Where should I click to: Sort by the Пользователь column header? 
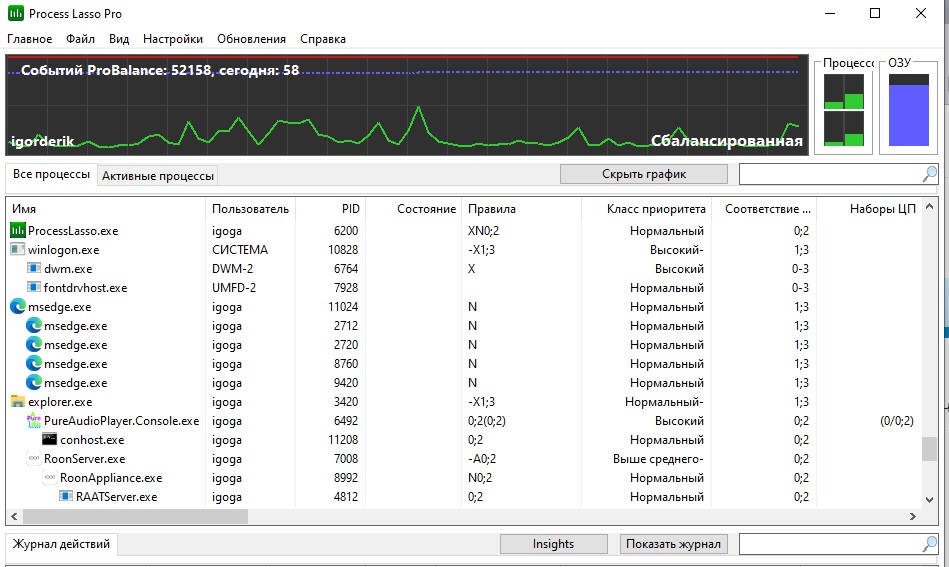point(251,209)
